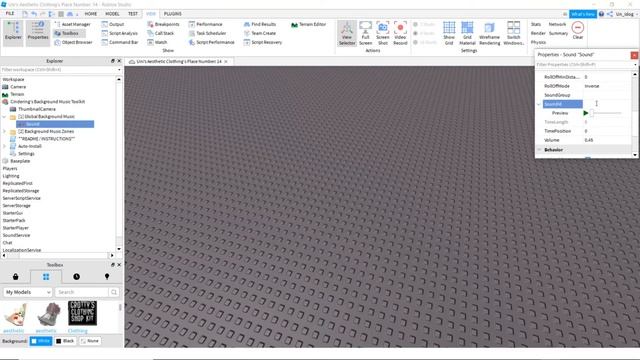Open the Task Scheduler
640x360 pixels.
pos(207,33)
